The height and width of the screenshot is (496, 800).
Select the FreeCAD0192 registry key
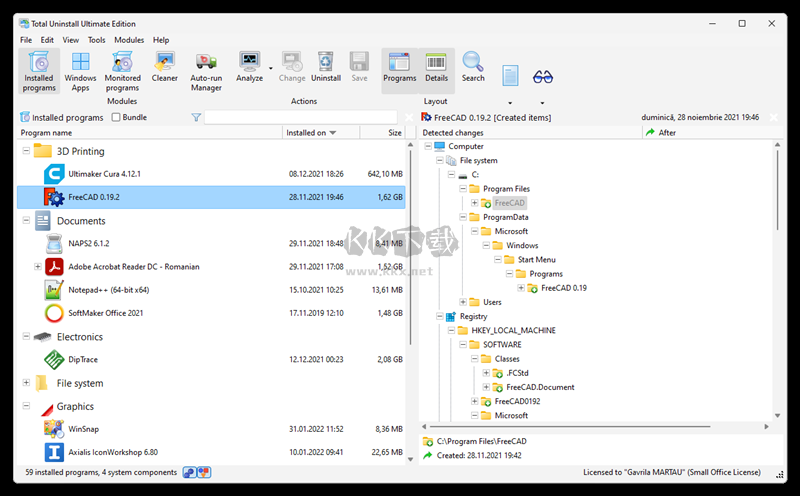click(517, 402)
